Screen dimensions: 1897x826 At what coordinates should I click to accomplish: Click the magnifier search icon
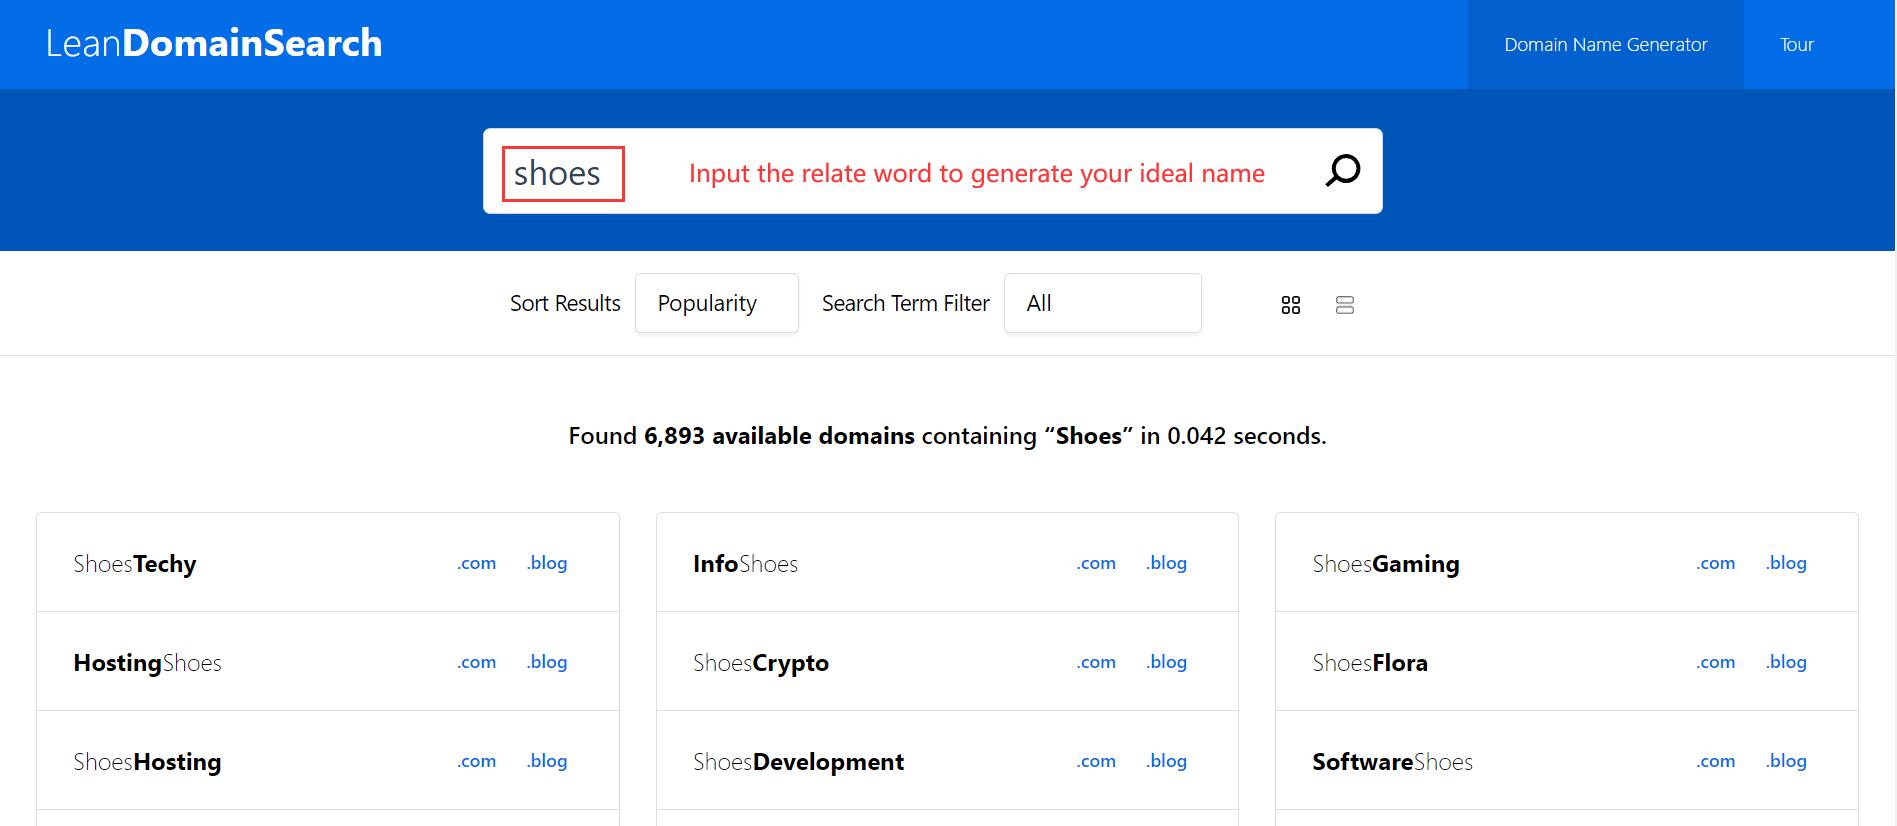click(x=1342, y=171)
